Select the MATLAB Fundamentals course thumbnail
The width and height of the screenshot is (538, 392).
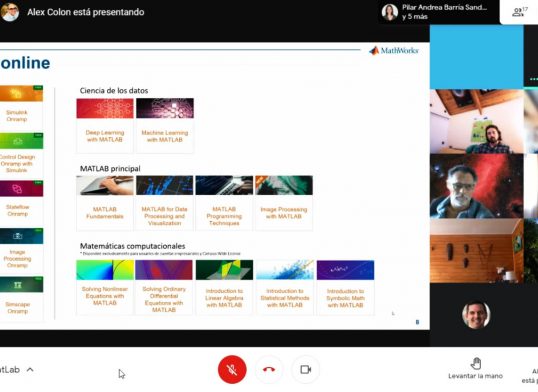tap(105, 185)
